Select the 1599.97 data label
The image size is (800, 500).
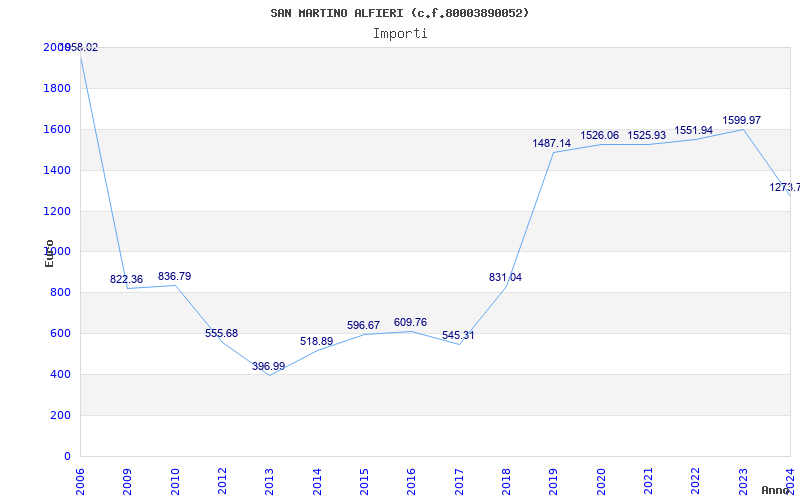click(x=741, y=120)
